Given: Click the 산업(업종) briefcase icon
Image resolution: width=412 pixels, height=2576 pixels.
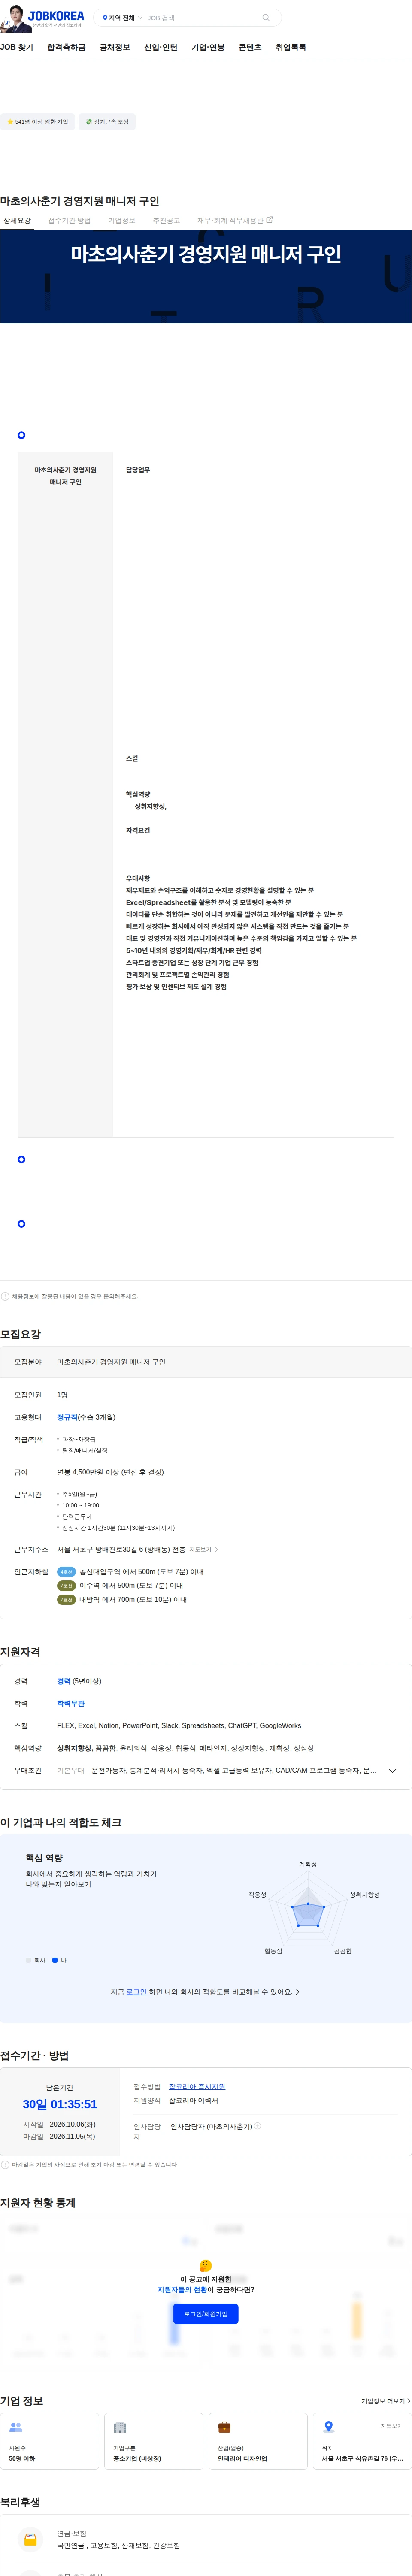Looking at the screenshot, I should pyautogui.click(x=224, y=2427).
